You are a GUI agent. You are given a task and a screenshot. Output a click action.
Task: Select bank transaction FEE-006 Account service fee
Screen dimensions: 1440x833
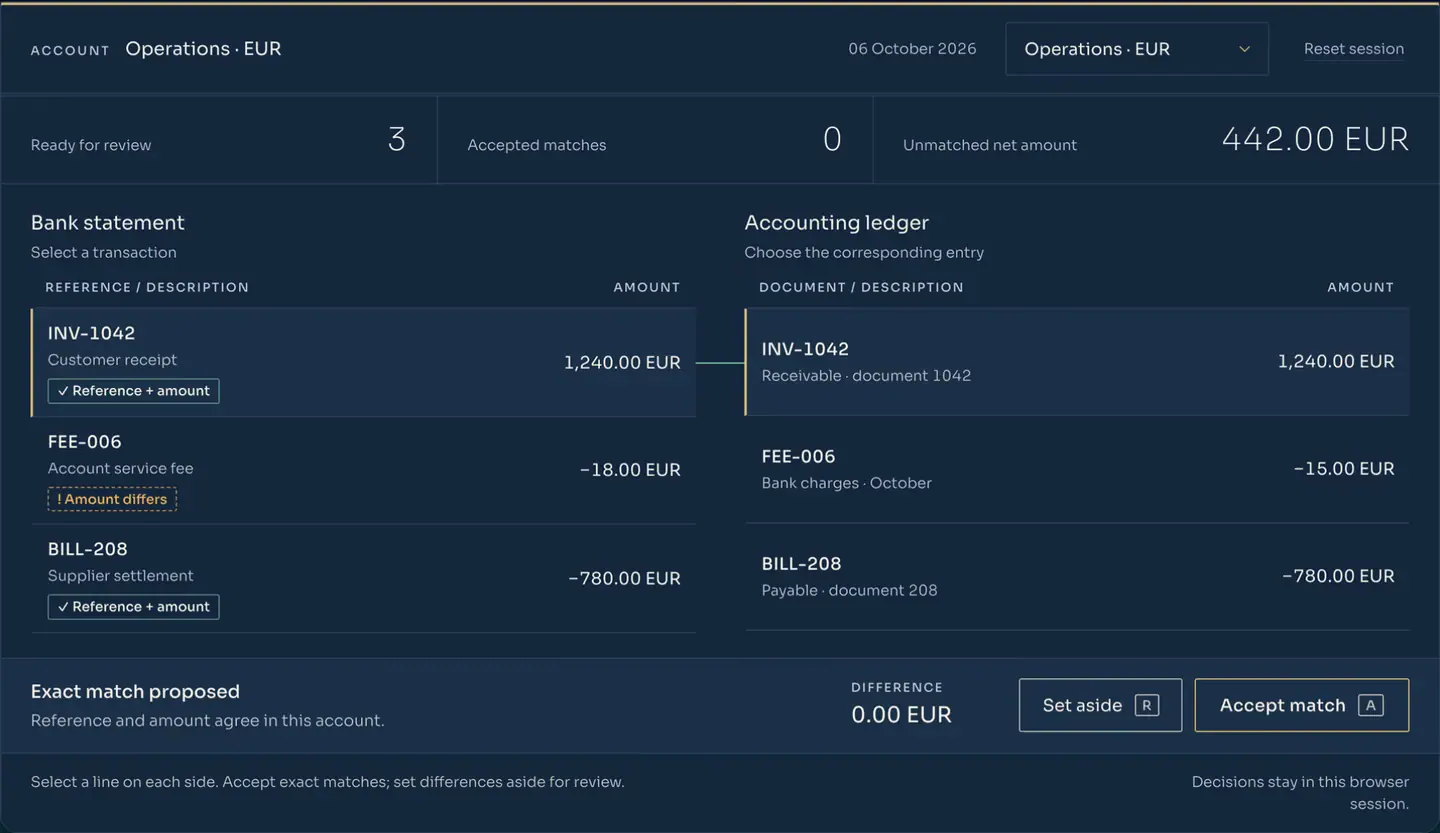tap(363, 470)
